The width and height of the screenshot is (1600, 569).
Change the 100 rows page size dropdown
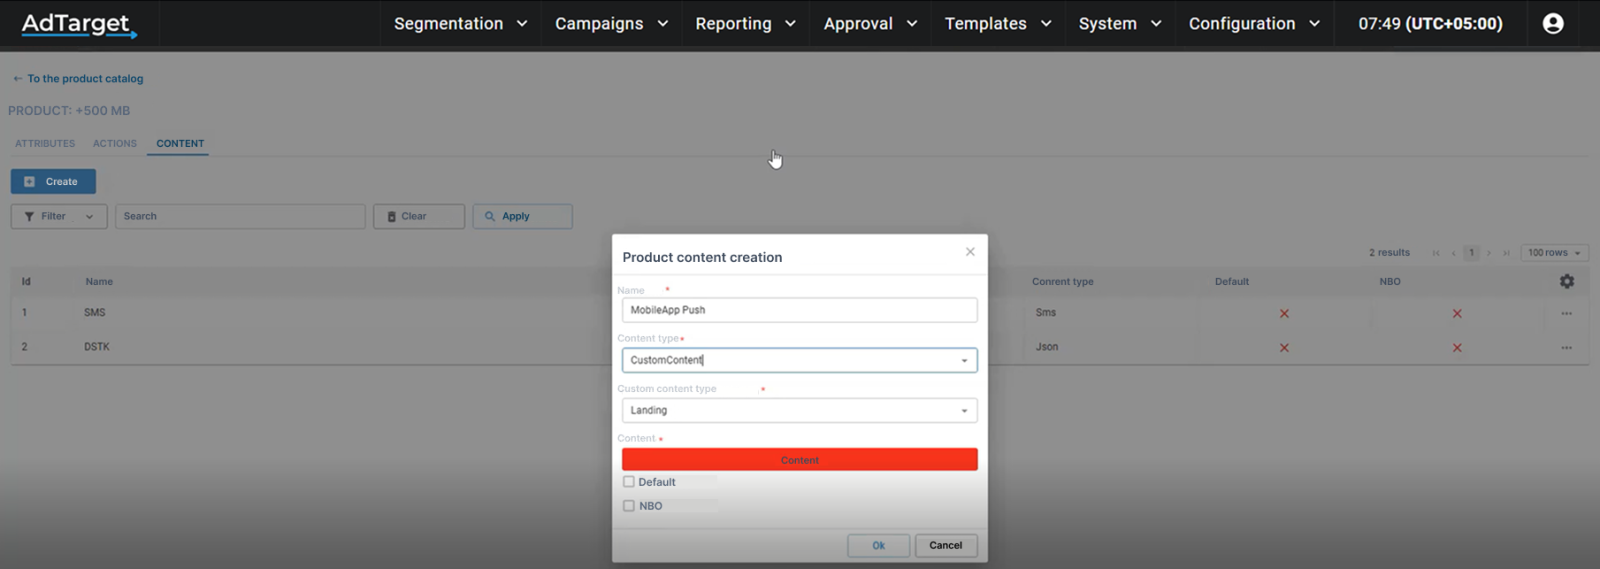1554,253
